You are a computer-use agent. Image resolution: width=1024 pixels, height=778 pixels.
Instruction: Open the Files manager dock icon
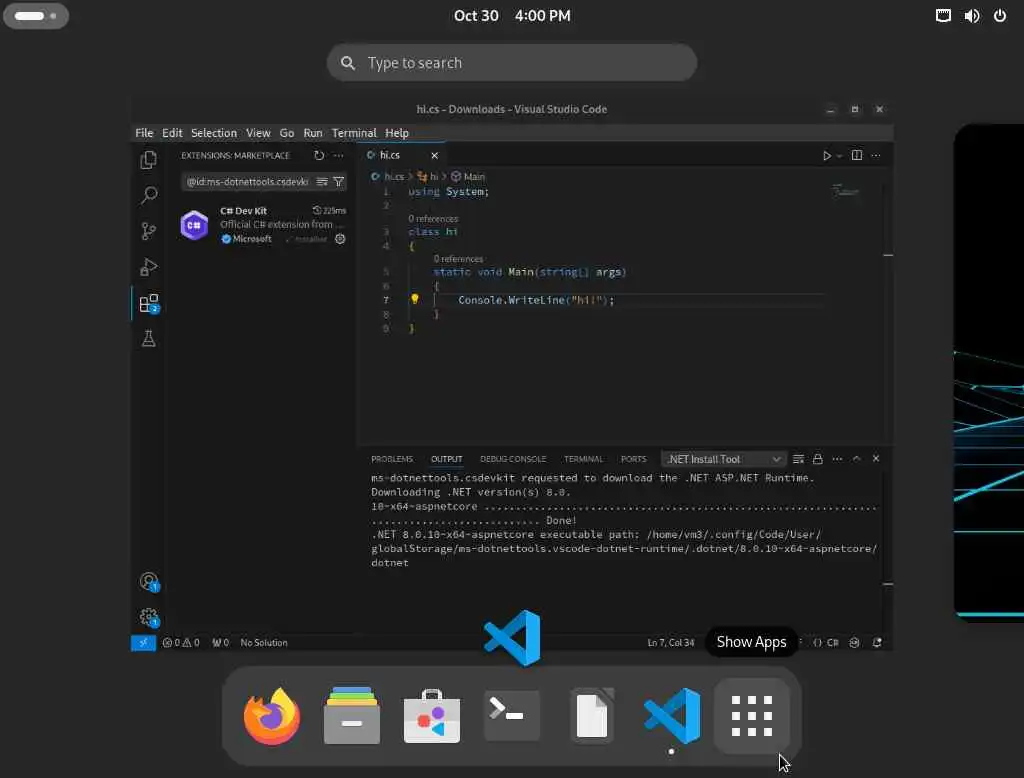[352, 717]
